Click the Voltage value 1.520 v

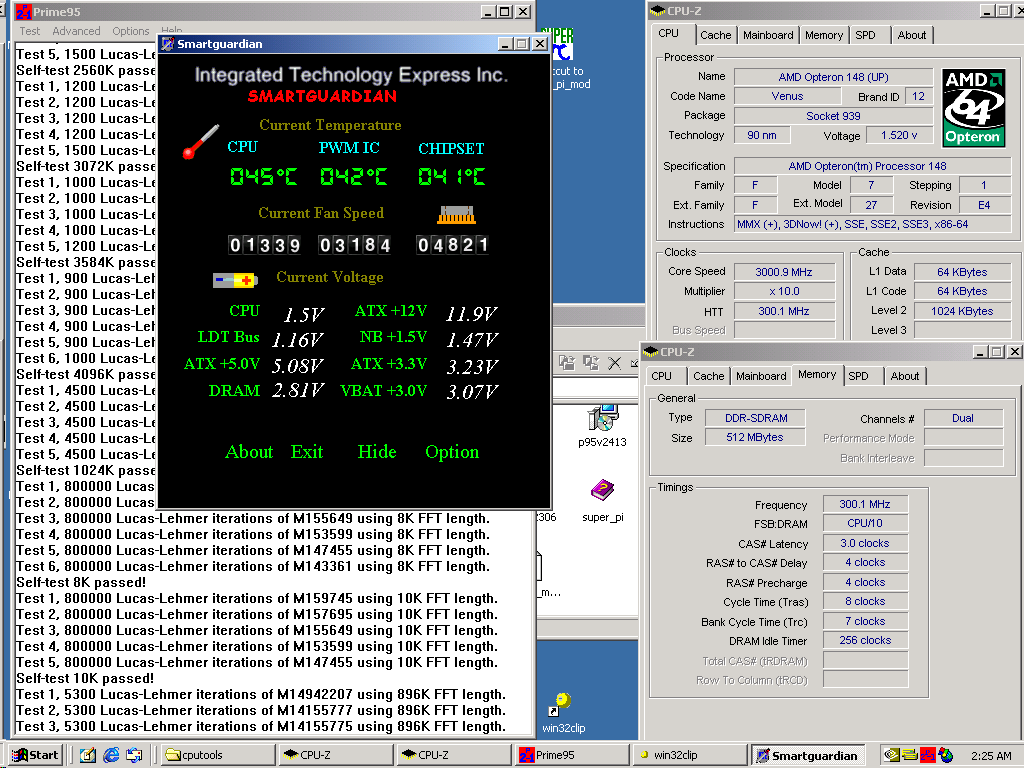899,135
